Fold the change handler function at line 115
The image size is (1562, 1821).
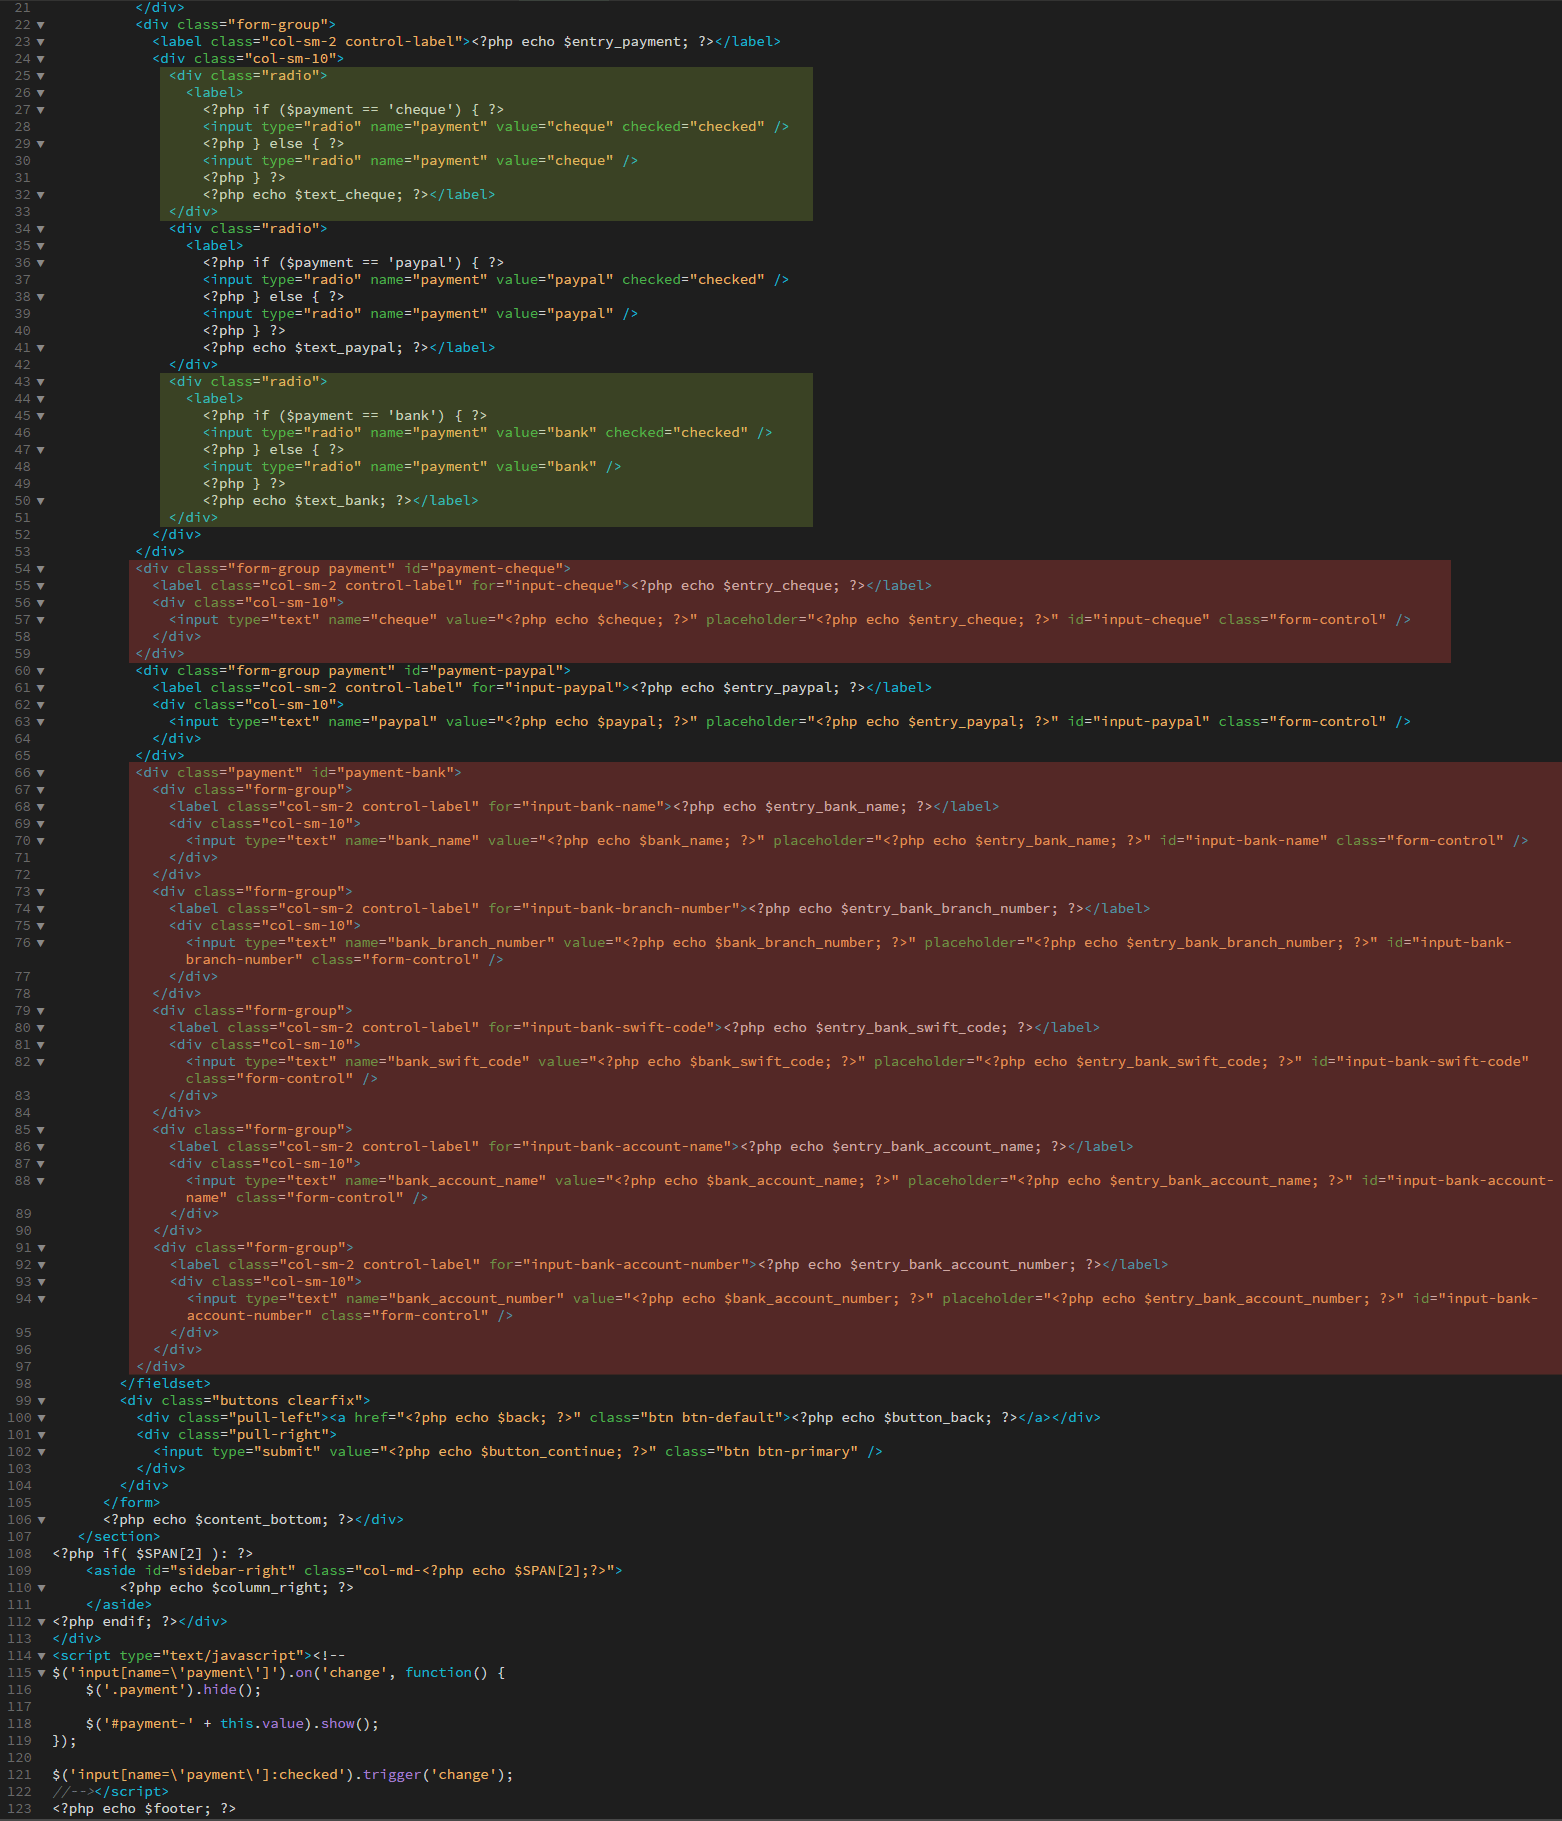pos(41,1673)
